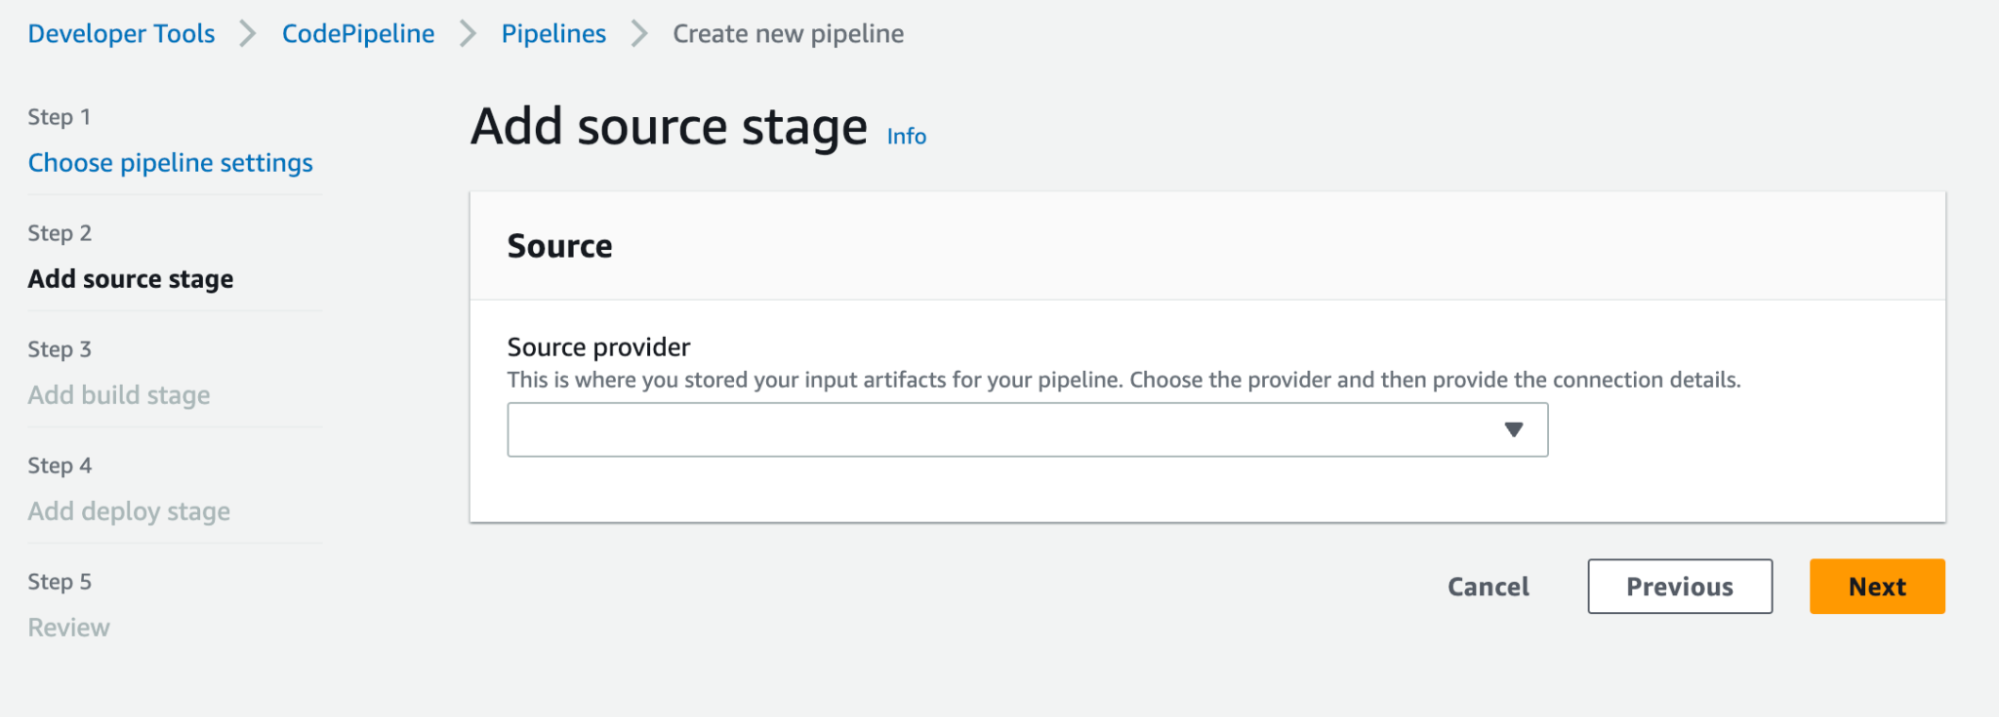Click the Source panel header
The height and width of the screenshot is (718, 1999).
point(1207,246)
